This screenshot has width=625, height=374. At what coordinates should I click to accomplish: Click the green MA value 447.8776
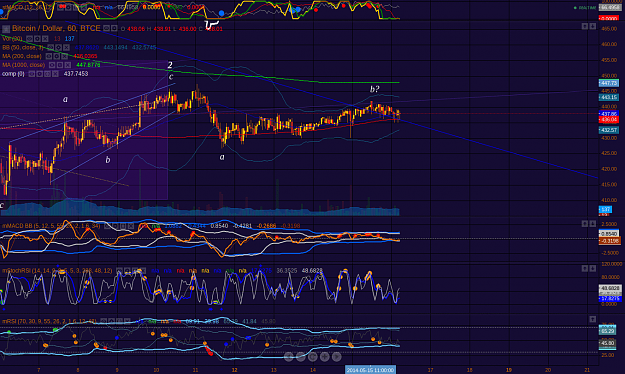[88, 65]
